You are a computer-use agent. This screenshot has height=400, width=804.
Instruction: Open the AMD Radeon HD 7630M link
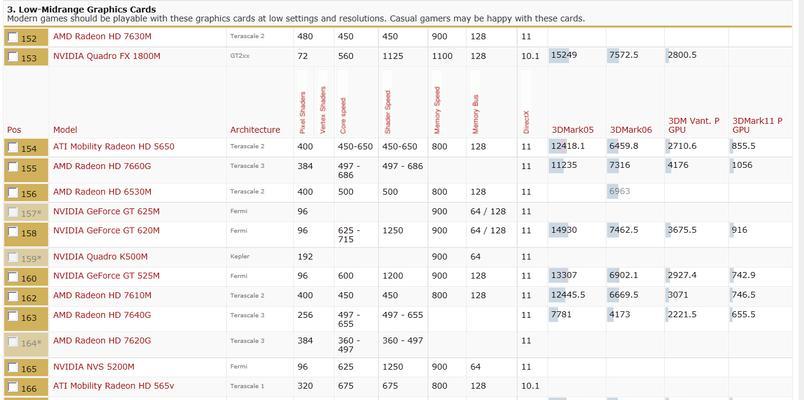tap(102, 37)
